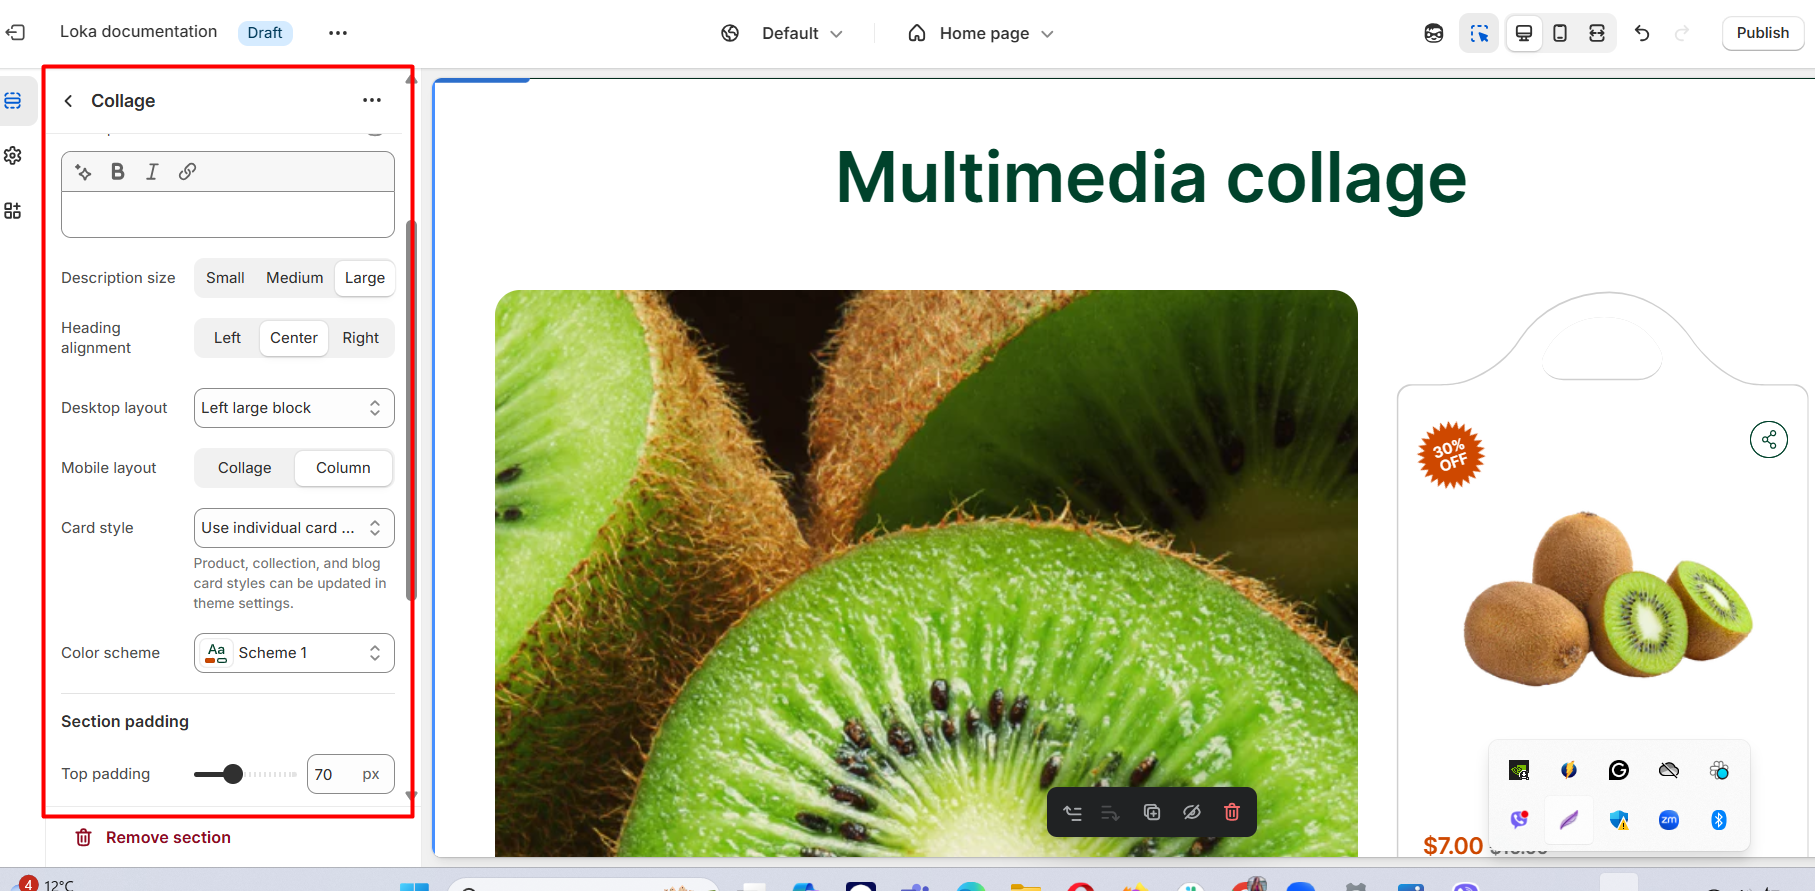Click the AI generate text sparkle icon
1815x891 pixels.
click(84, 172)
